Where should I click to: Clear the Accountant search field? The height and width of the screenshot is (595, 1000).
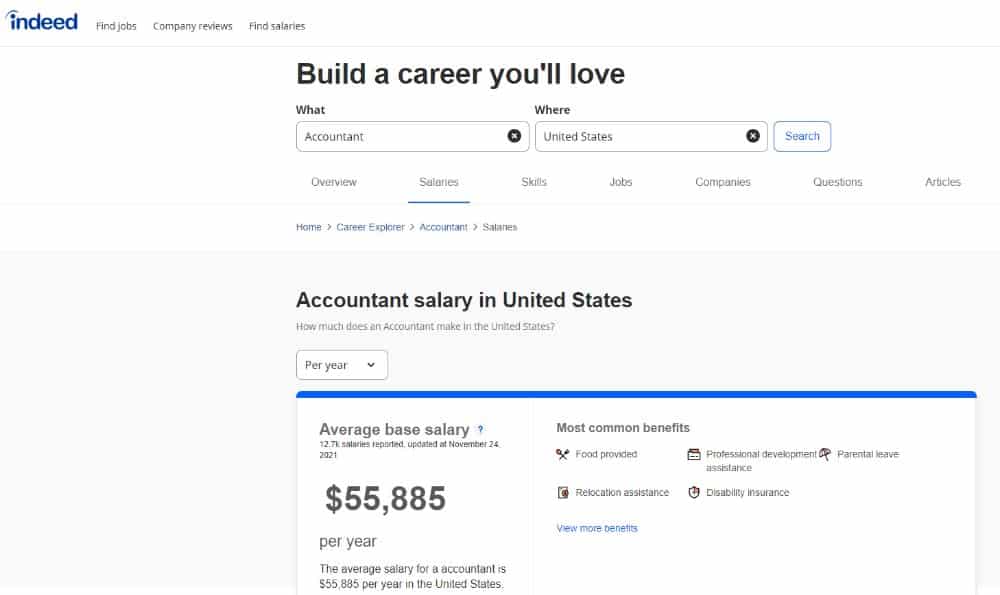click(514, 136)
